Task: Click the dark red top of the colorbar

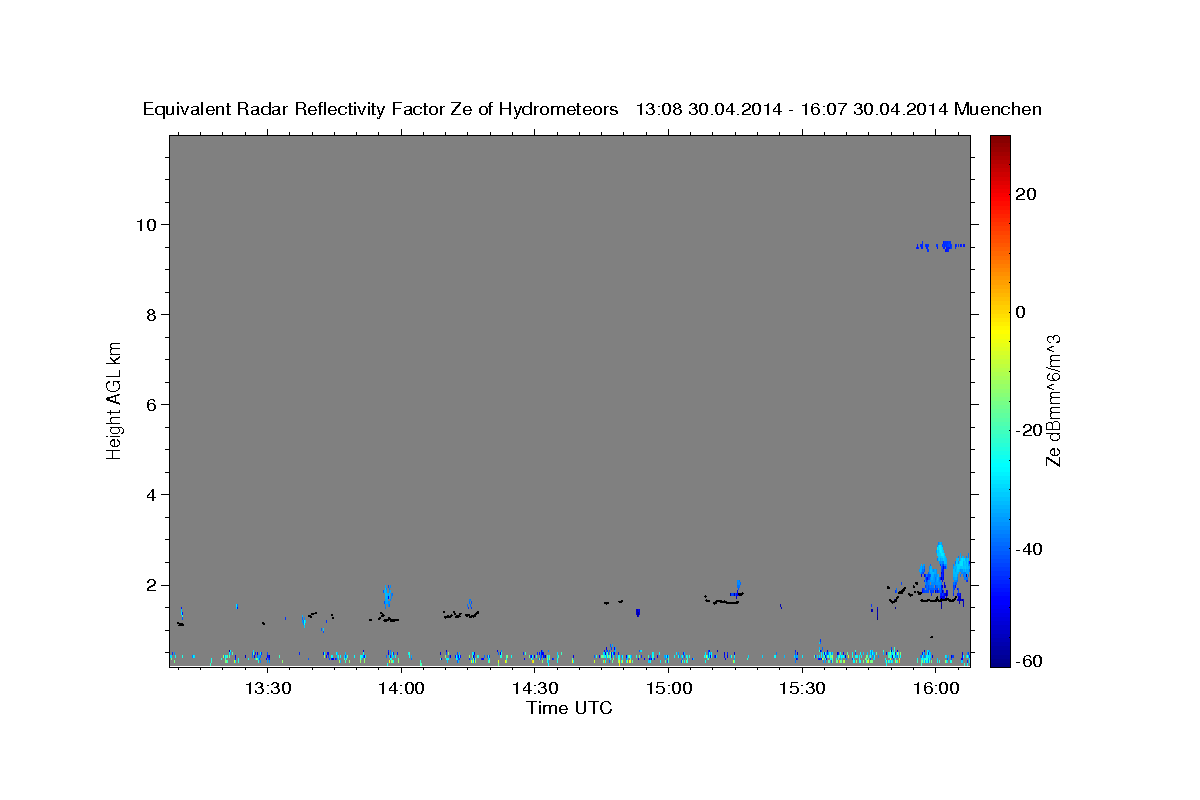Action: point(1000,142)
